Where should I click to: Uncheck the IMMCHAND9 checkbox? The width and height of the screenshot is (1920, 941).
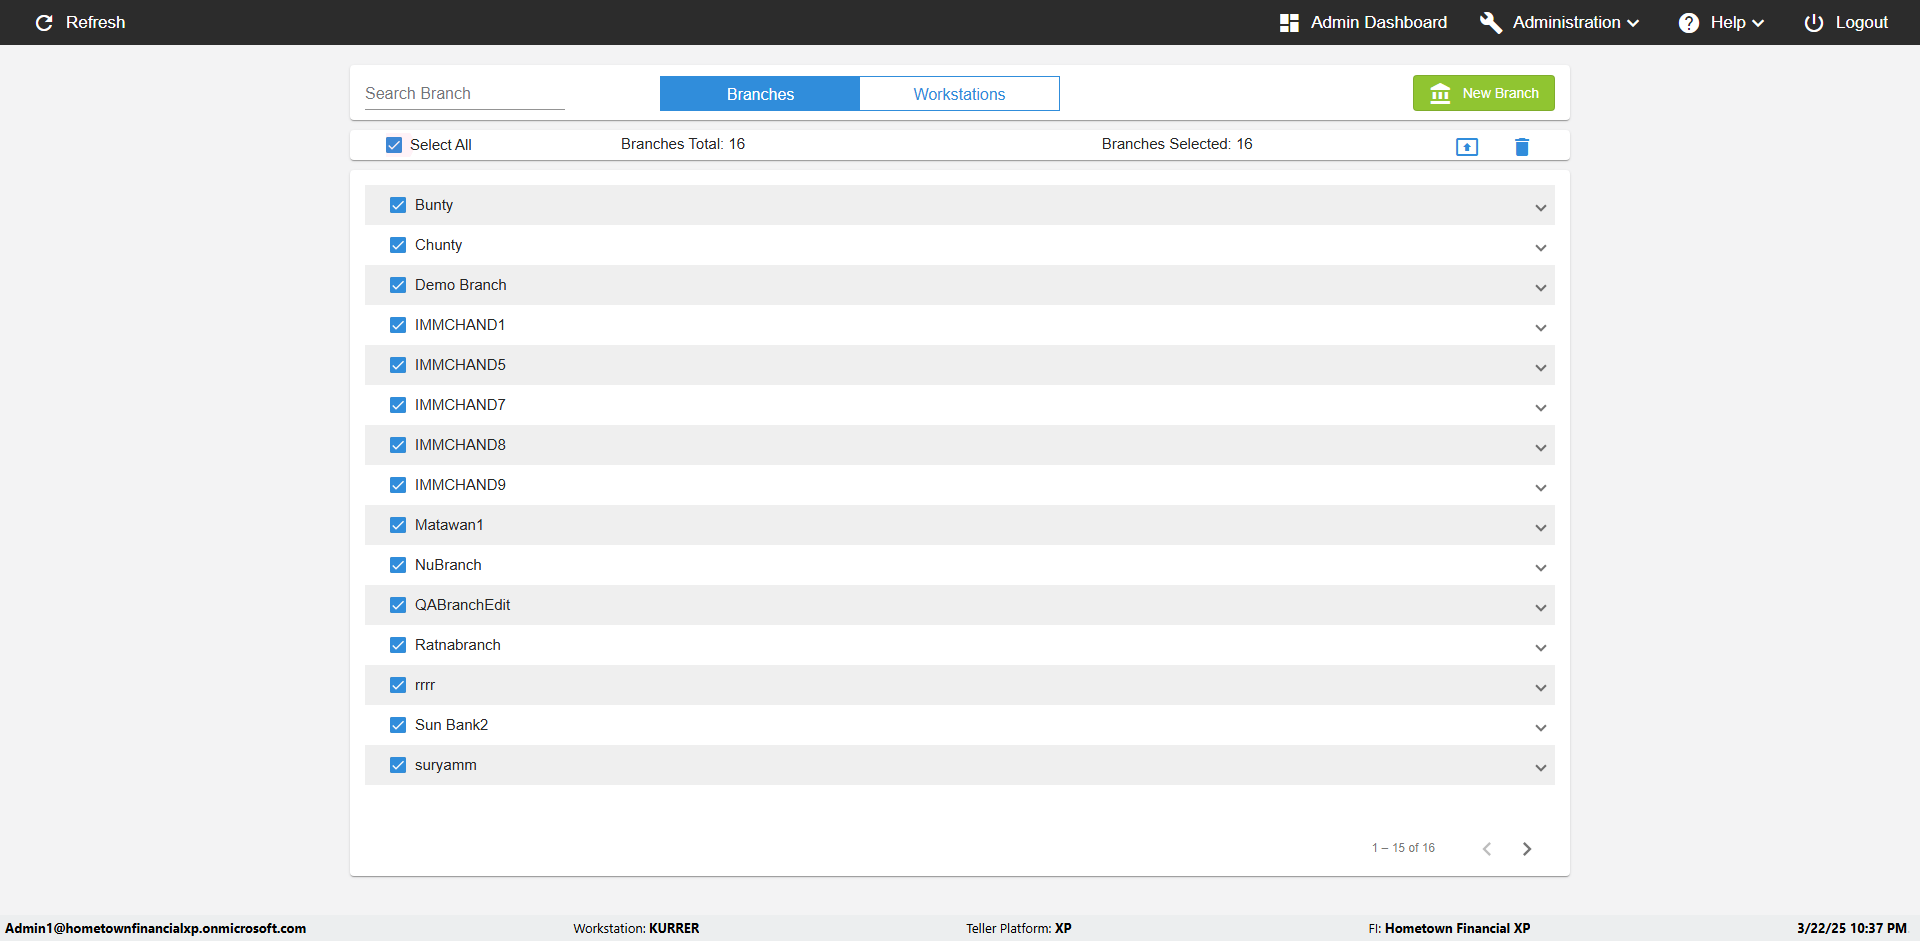point(398,485)
